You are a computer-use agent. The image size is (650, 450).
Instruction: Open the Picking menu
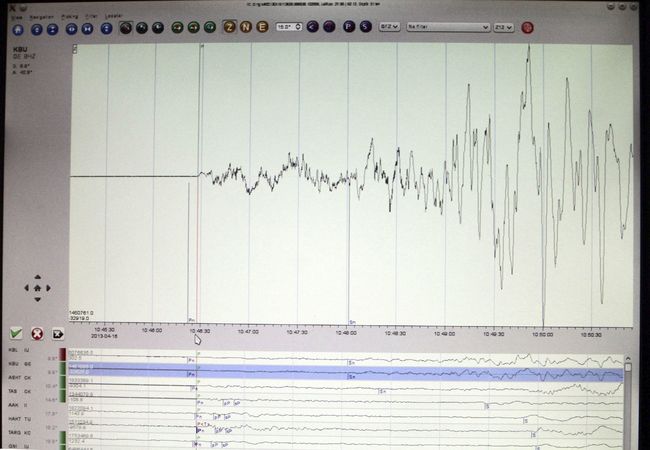pyautogui.click(x=68, y=17)
